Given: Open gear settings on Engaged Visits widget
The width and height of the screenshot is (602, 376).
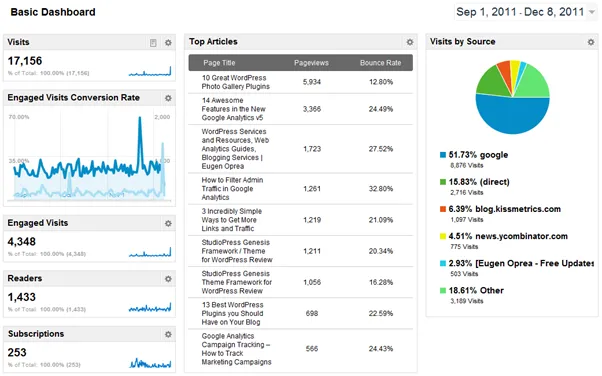Looking at the screenshot, I should (x=168, y=223).
